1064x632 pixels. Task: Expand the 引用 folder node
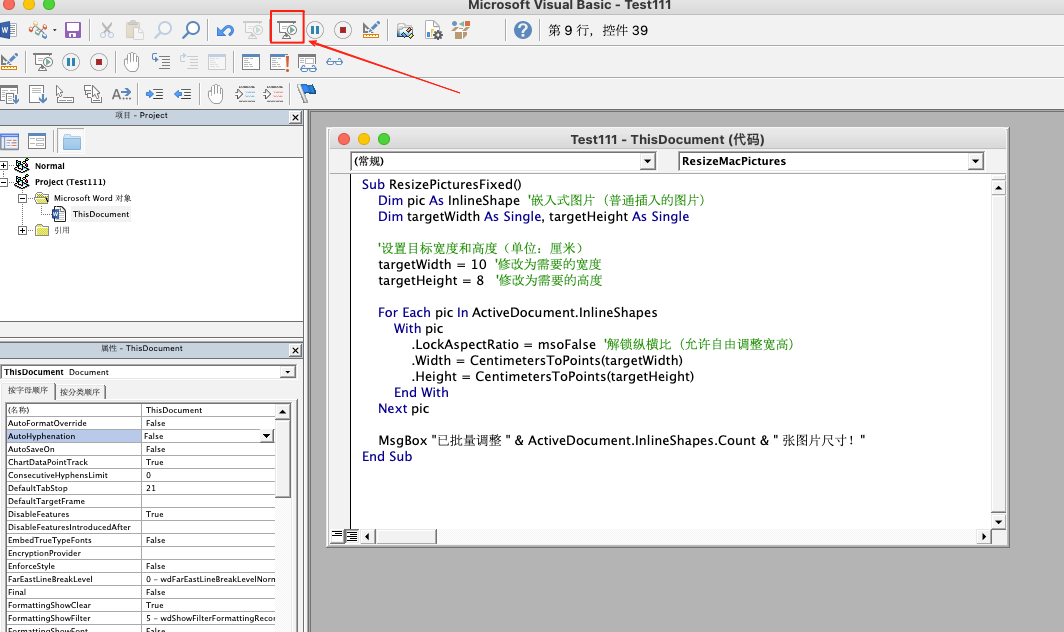[x=22, y=231]
